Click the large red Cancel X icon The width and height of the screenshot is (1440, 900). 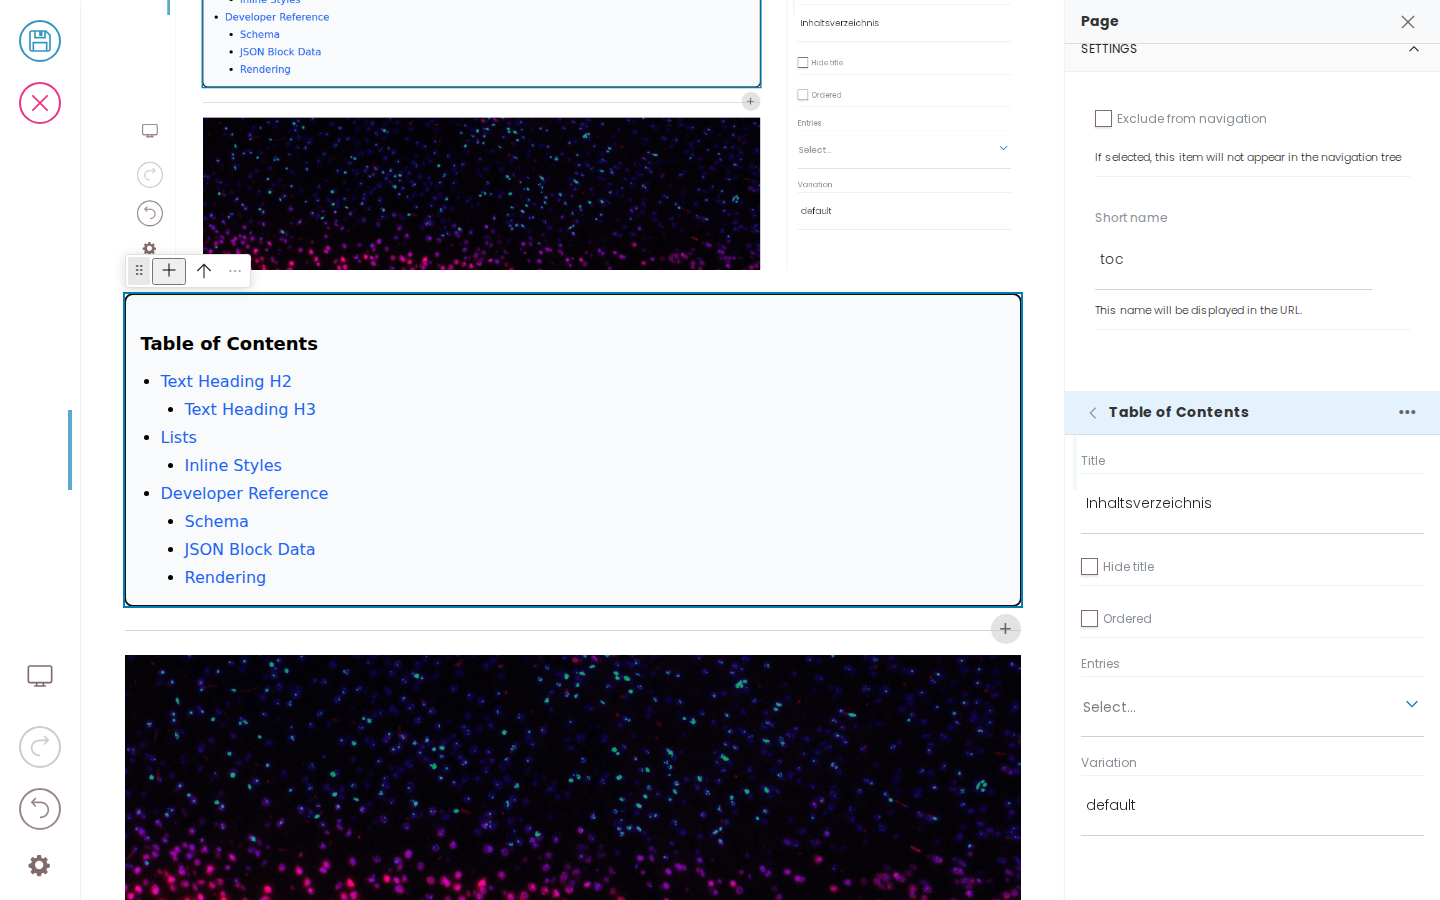tap(40, 103)
